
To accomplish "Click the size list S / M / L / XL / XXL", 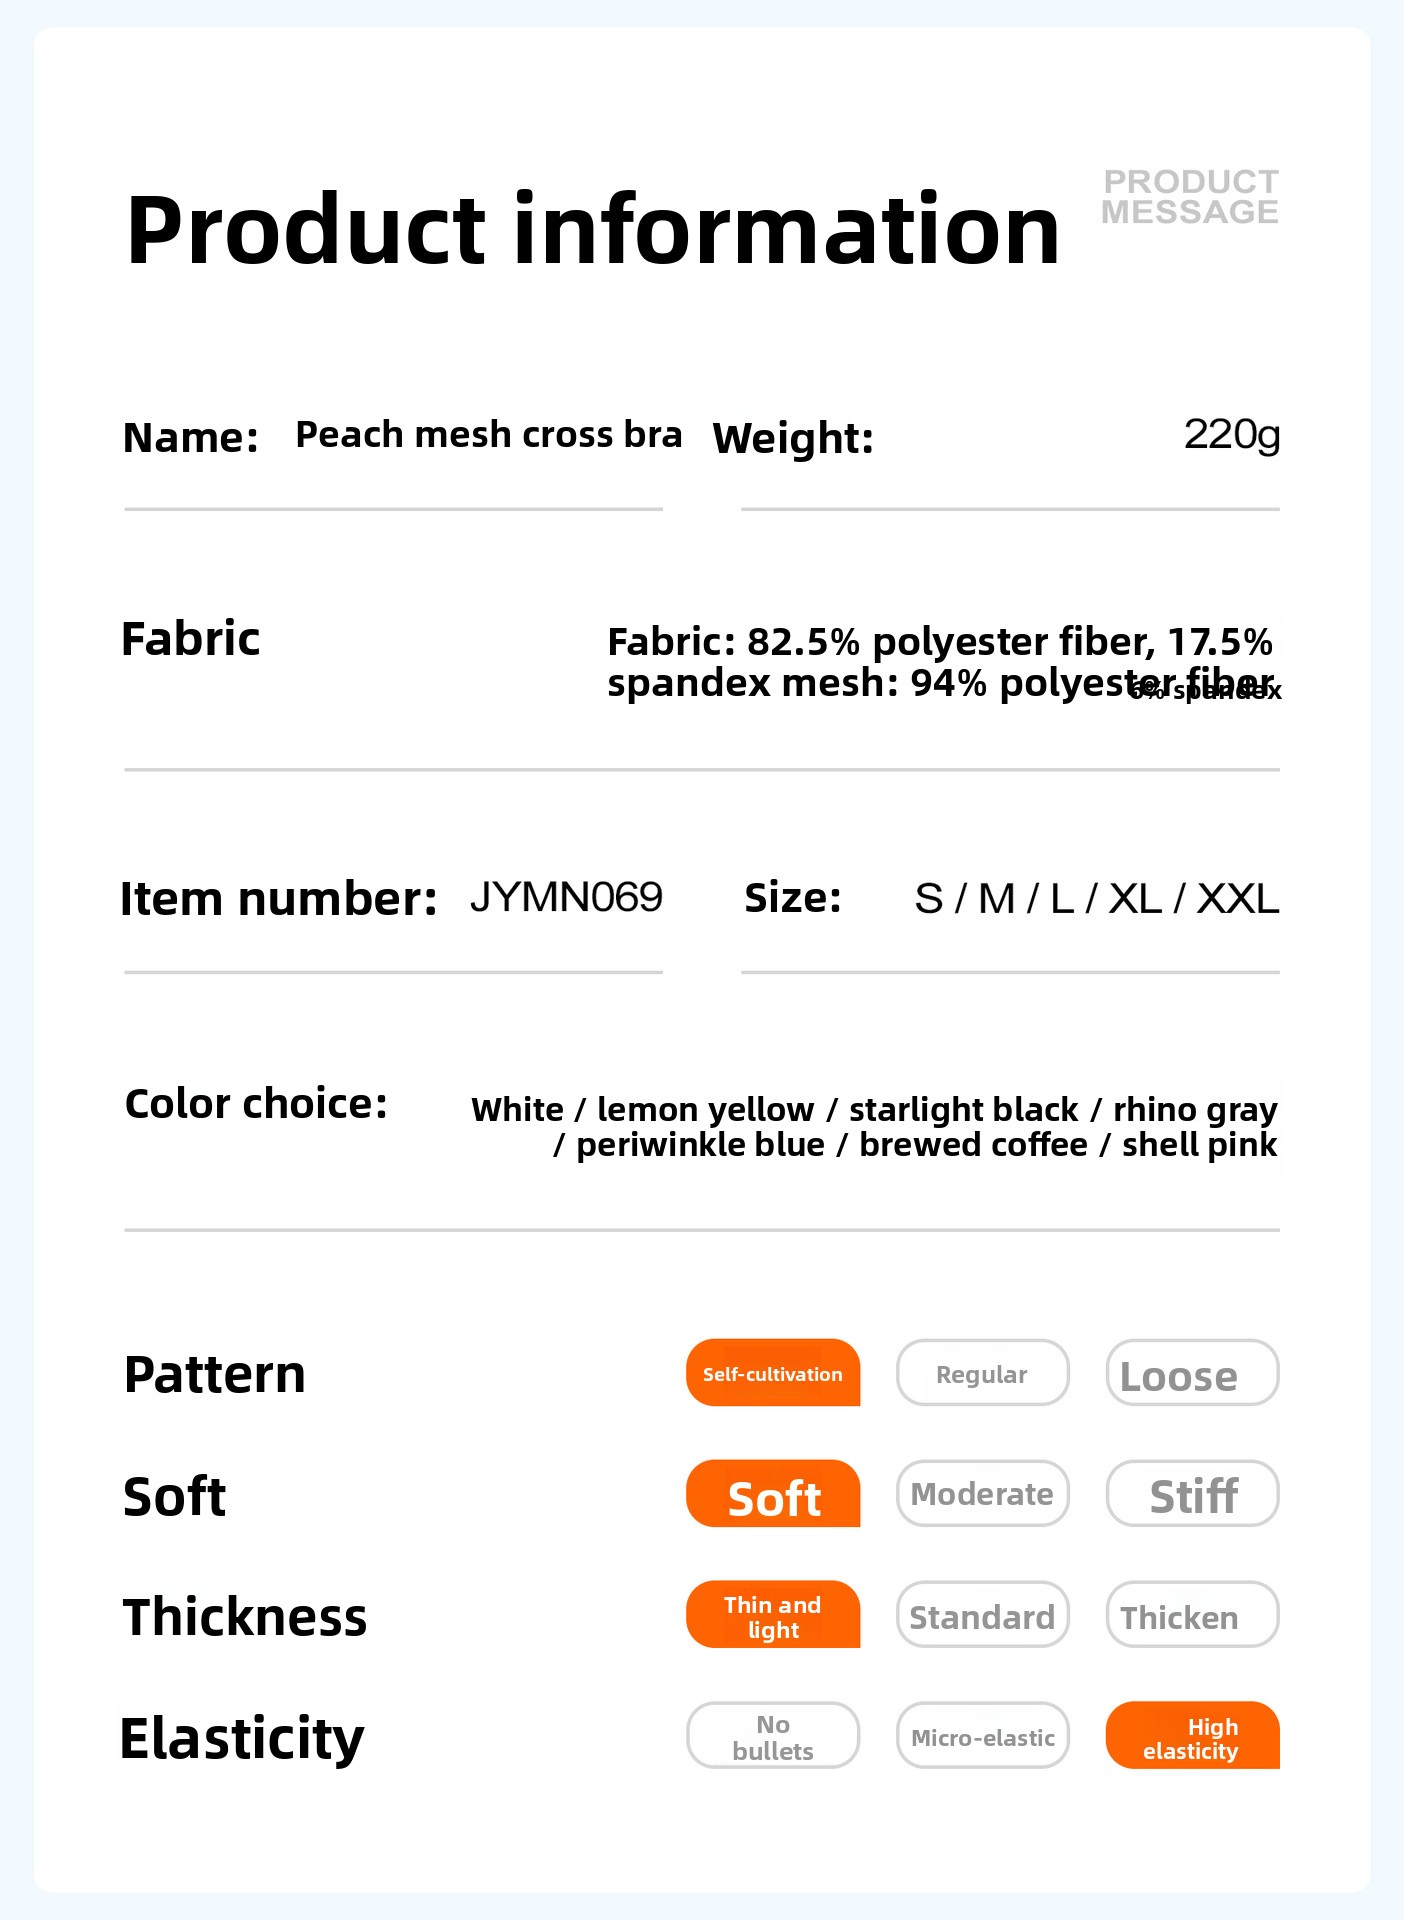I will [x=1097, y=898].
